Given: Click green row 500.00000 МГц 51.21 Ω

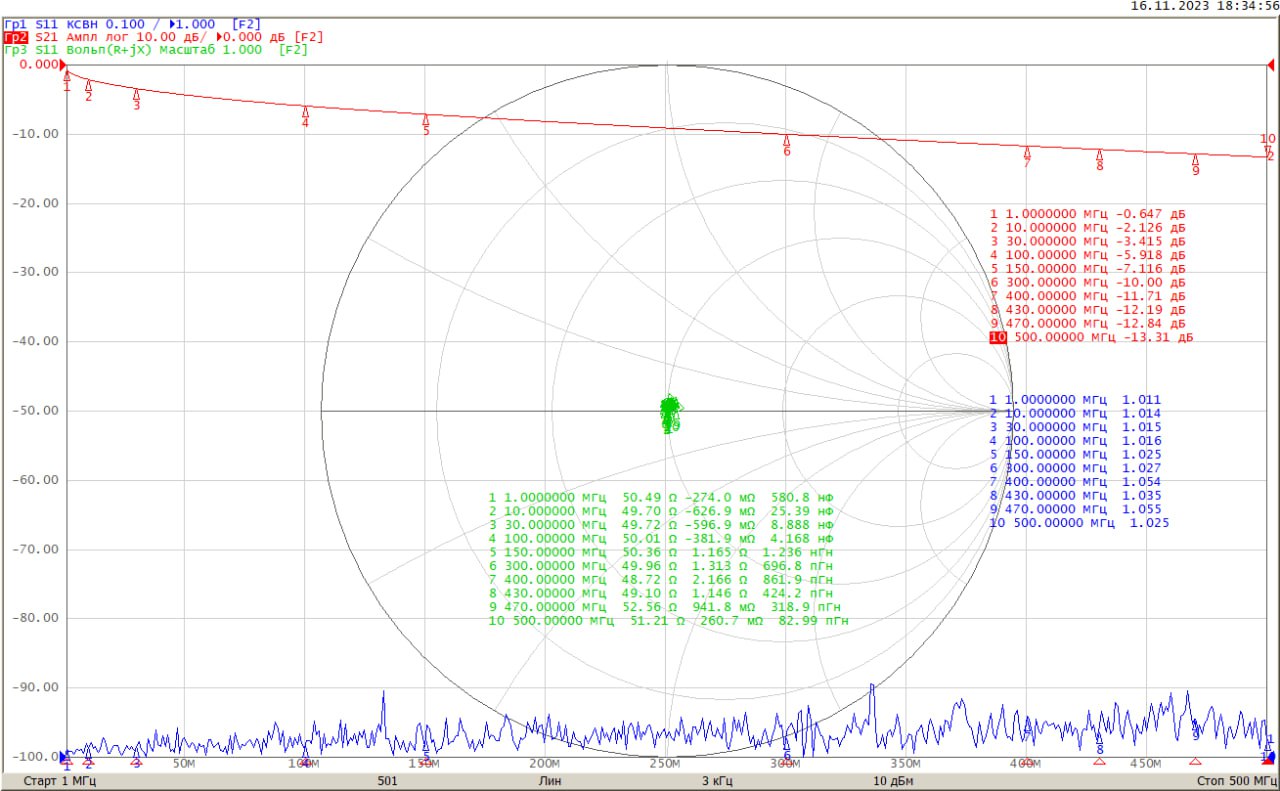Looking at the screenshot, I should click(669, 621).
